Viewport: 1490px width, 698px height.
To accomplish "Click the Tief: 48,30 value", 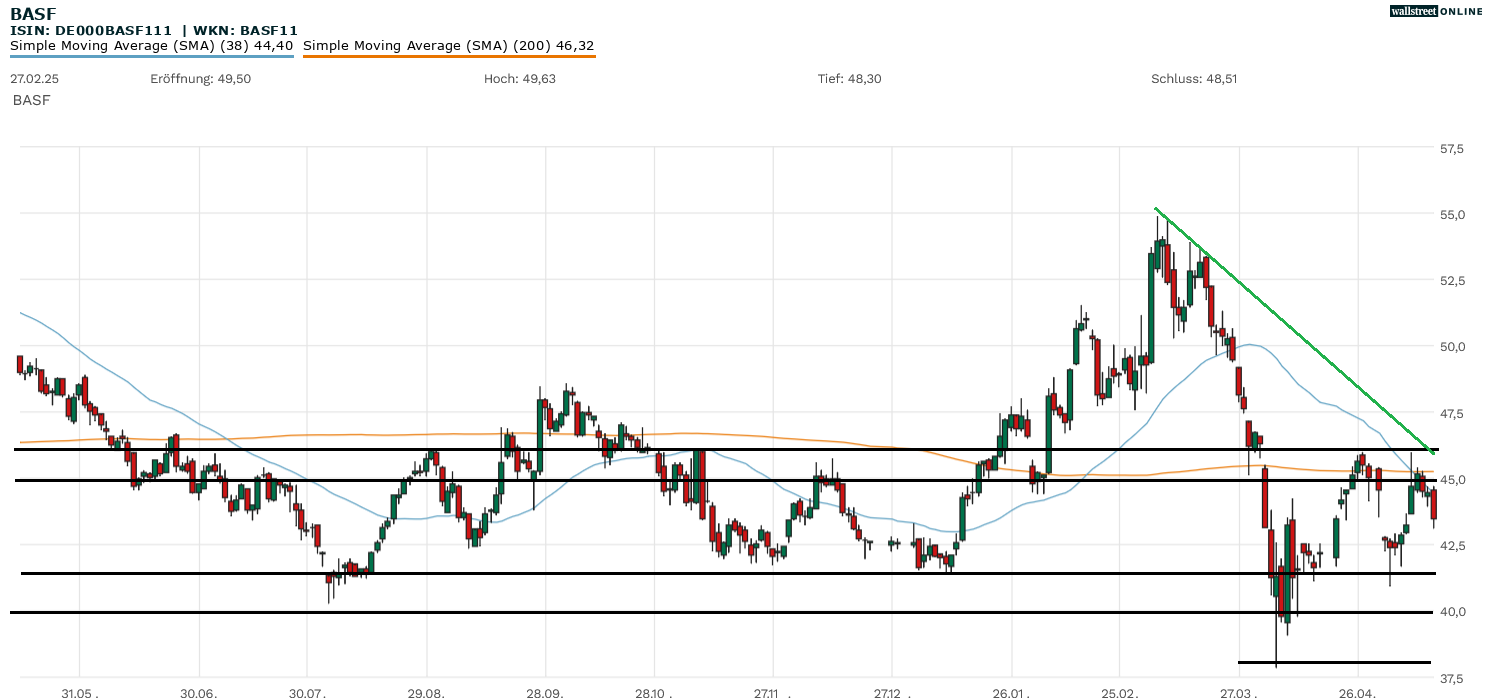I will [x=850, y=78].
